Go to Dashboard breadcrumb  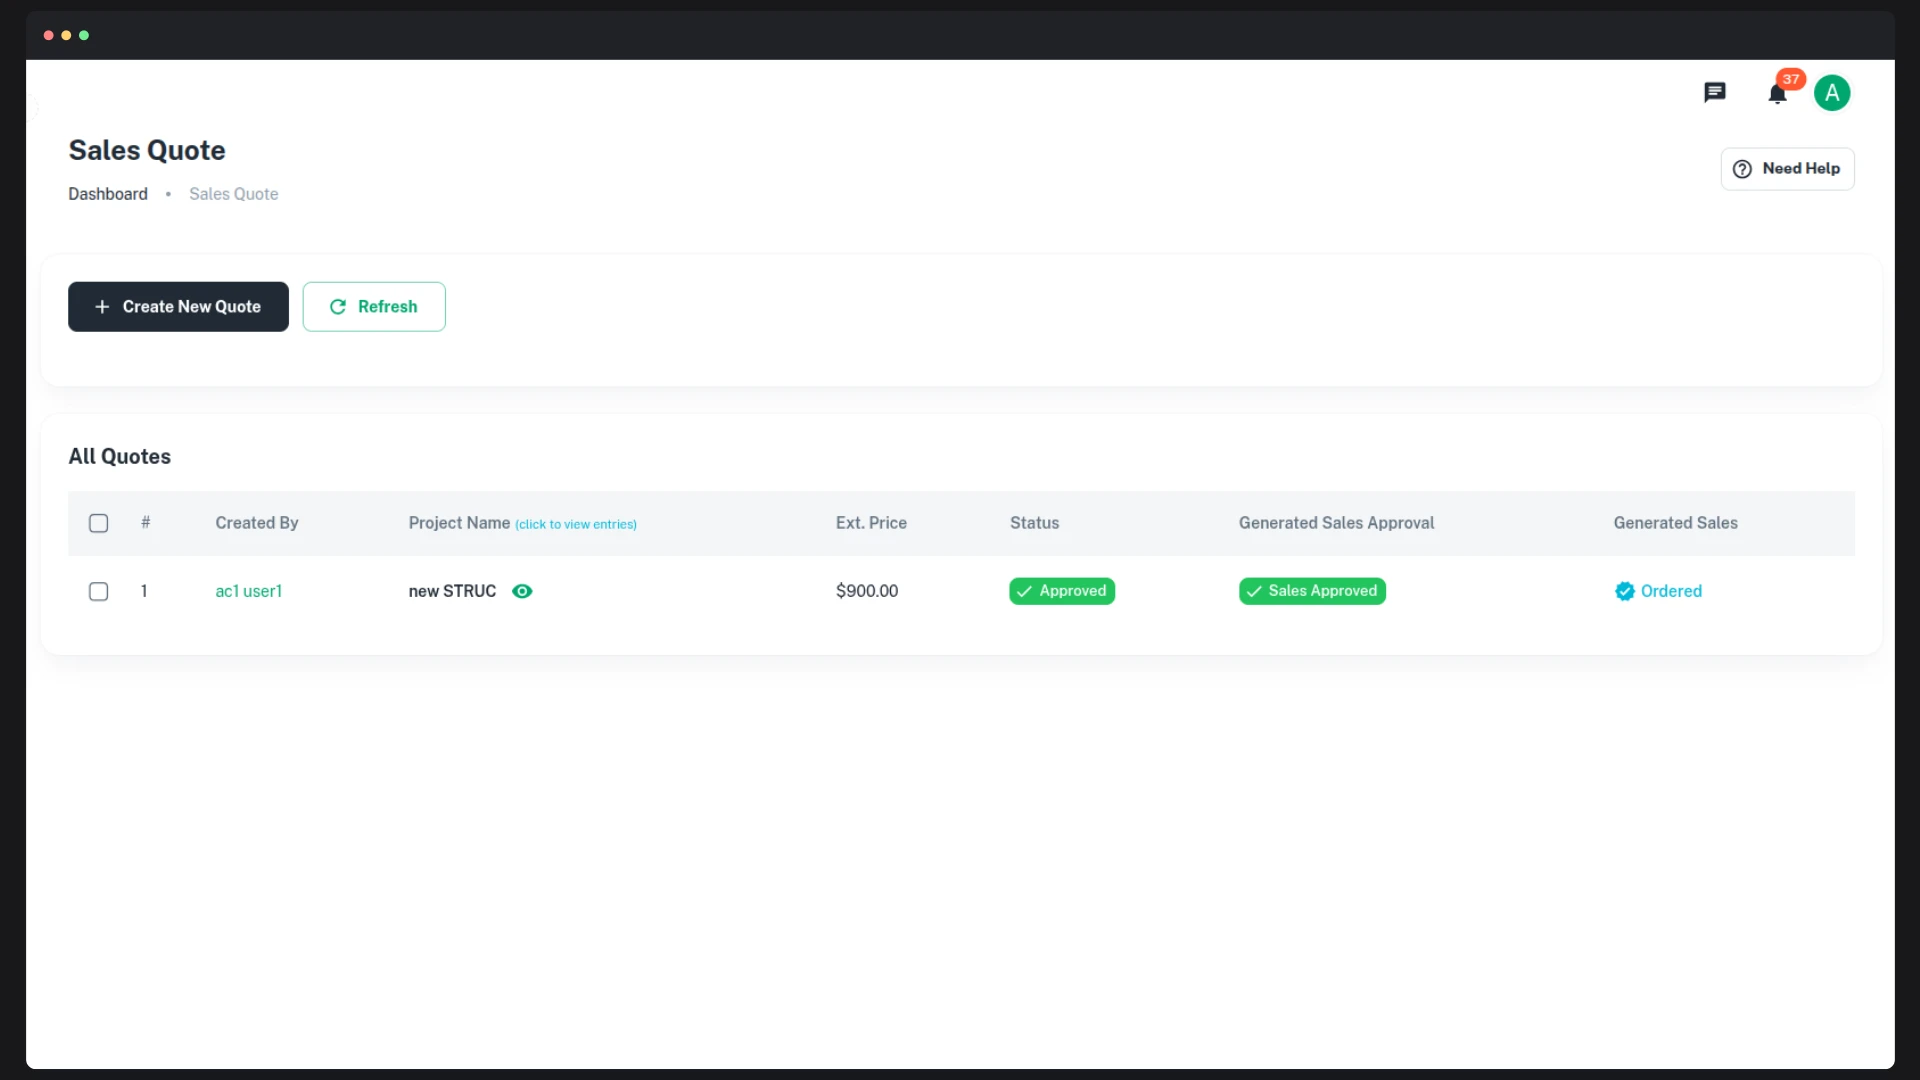coord(108,194)
